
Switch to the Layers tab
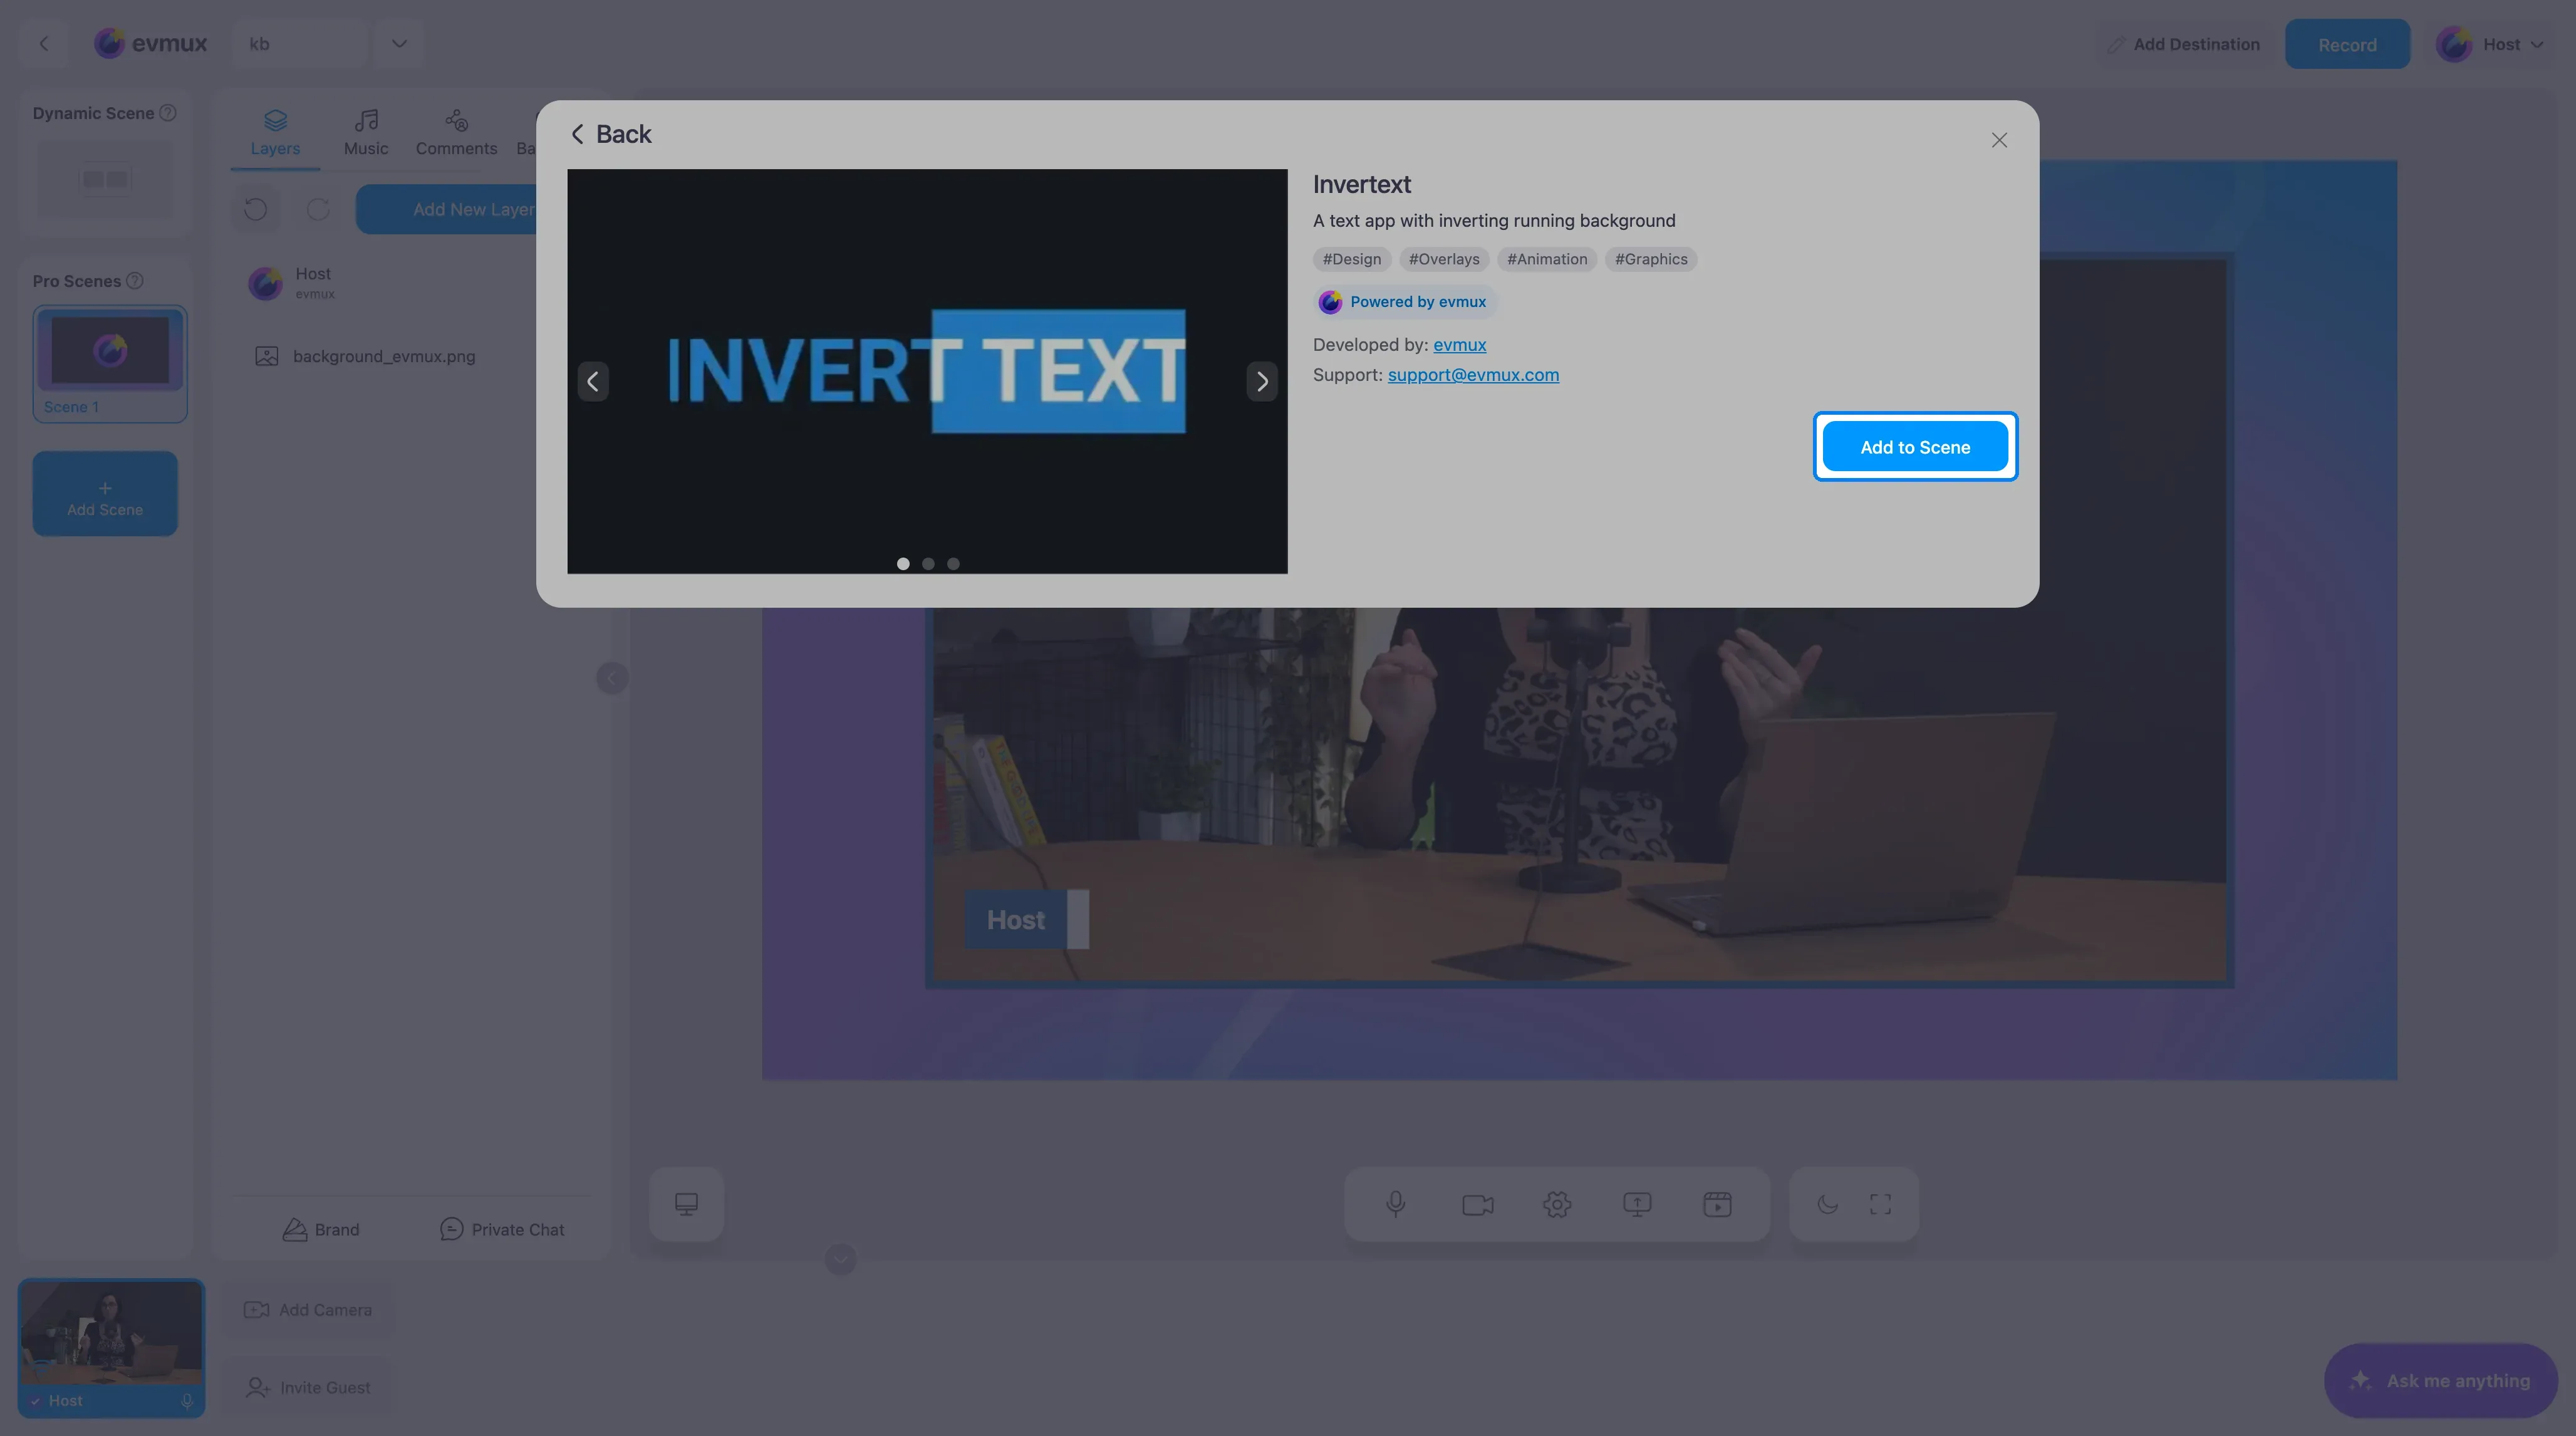point(275,133)
